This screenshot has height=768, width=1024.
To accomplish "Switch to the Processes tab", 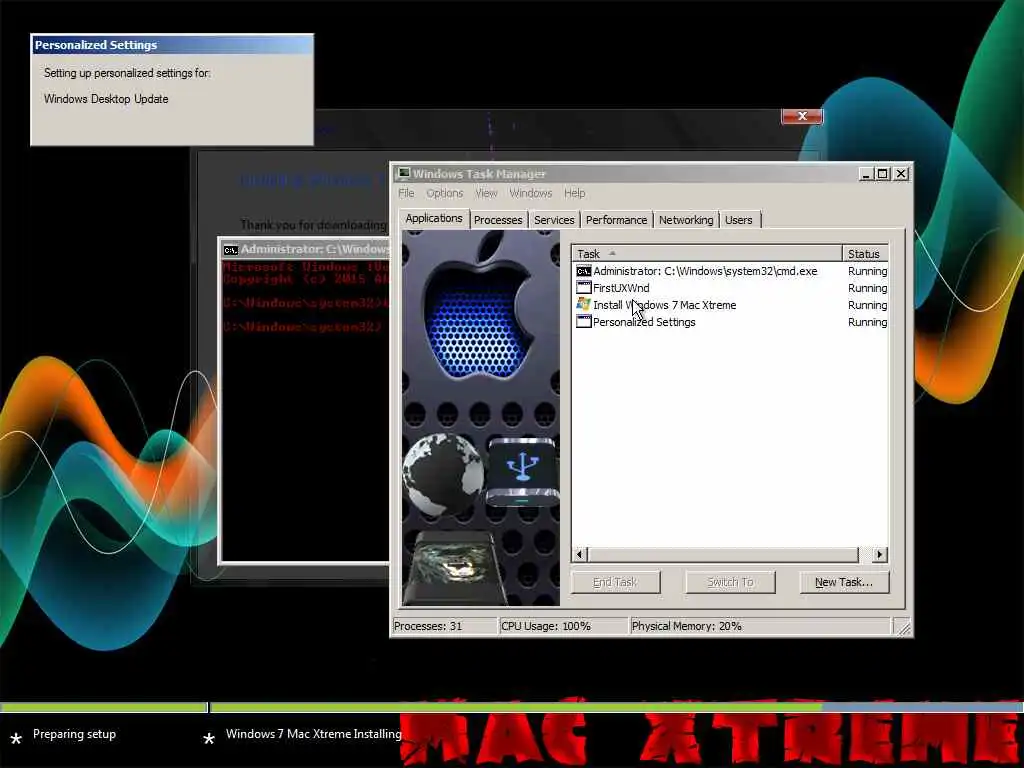I will click(498, 220).
